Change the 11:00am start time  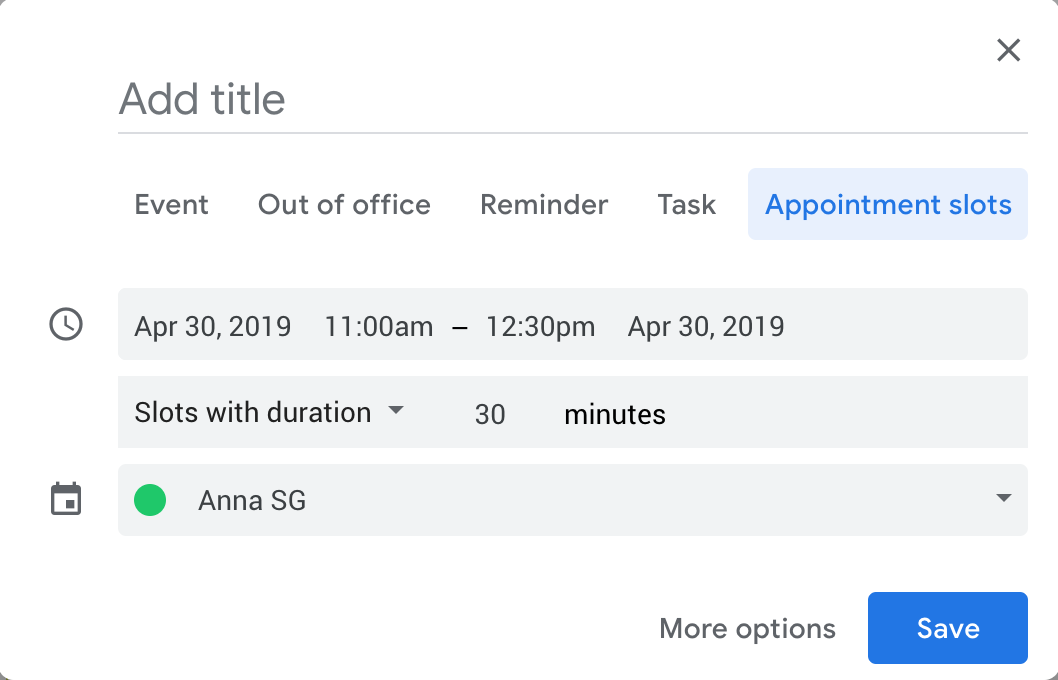tap(378, 326)
